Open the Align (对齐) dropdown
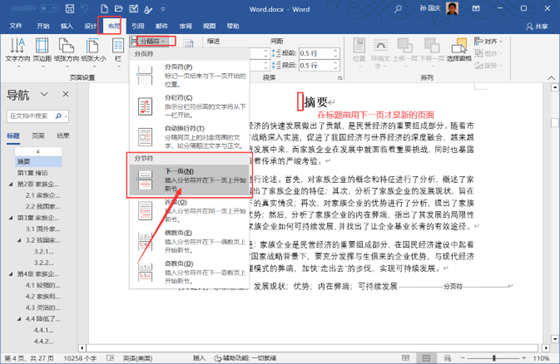Viewport: 560px width, 364px height. (x=489, y=41)
